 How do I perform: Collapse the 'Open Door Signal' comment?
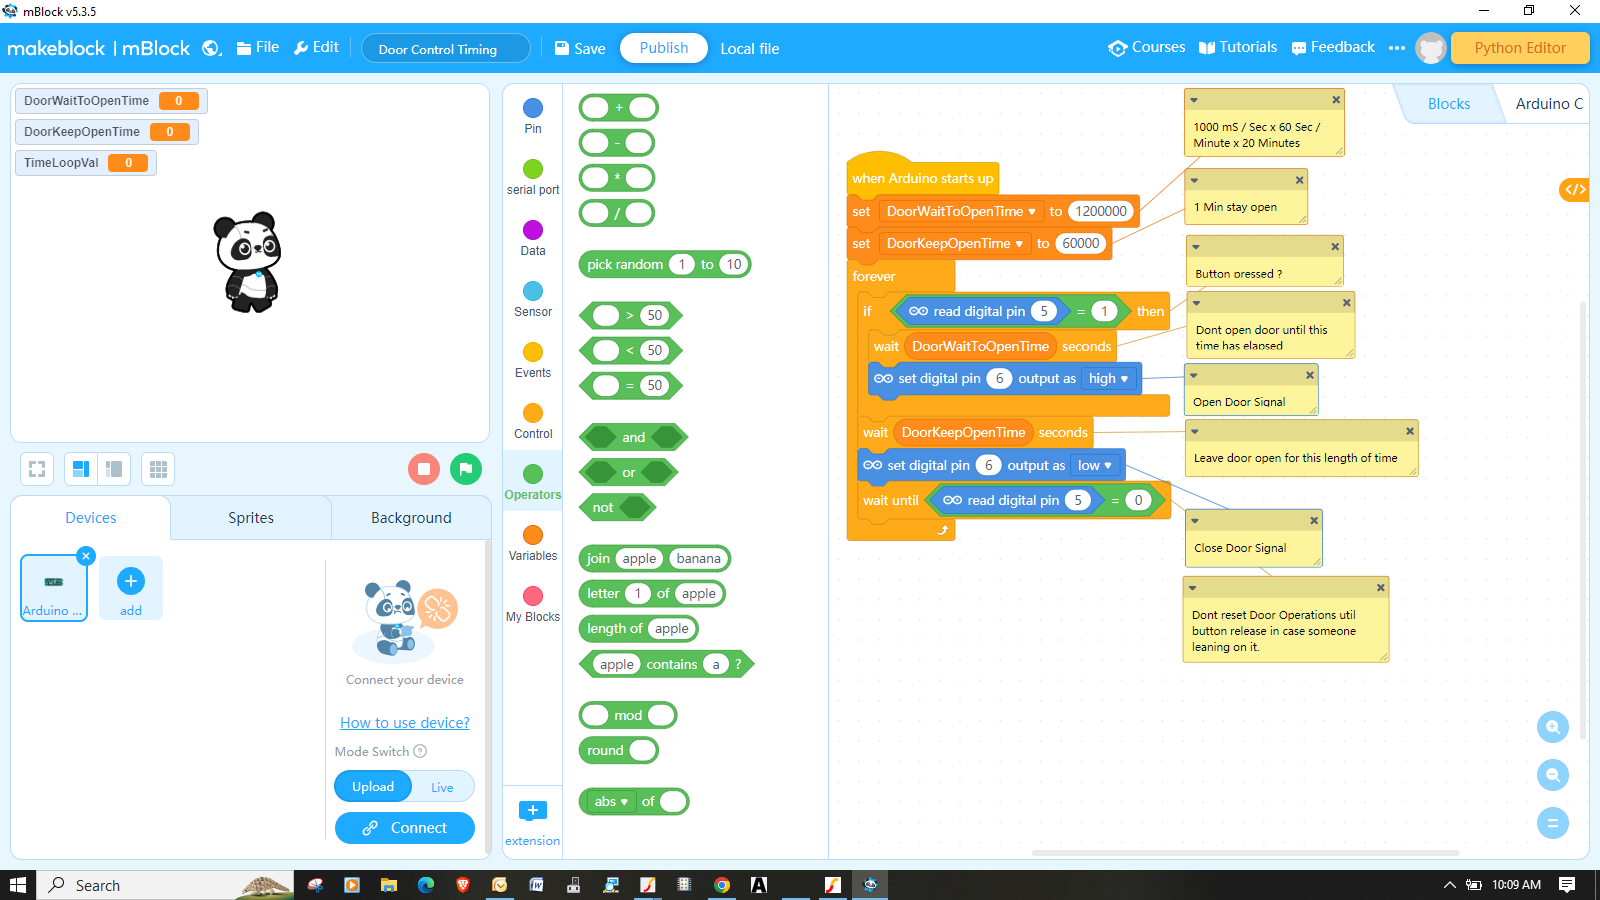pyautogui.click(x=1194, y=375)
